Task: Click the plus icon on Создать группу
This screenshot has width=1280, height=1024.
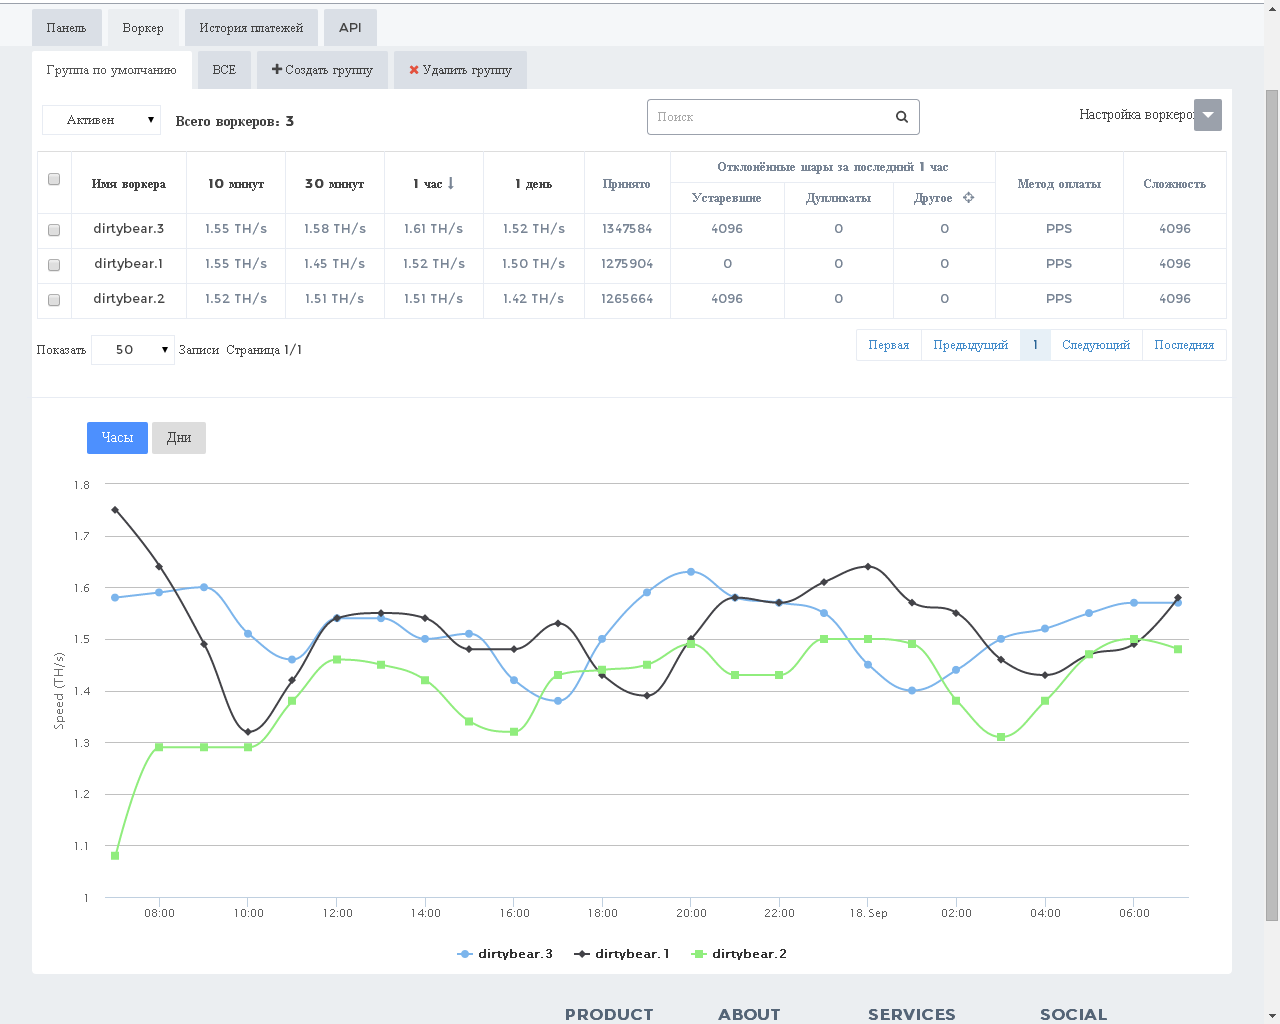Action: click(277, 70)
